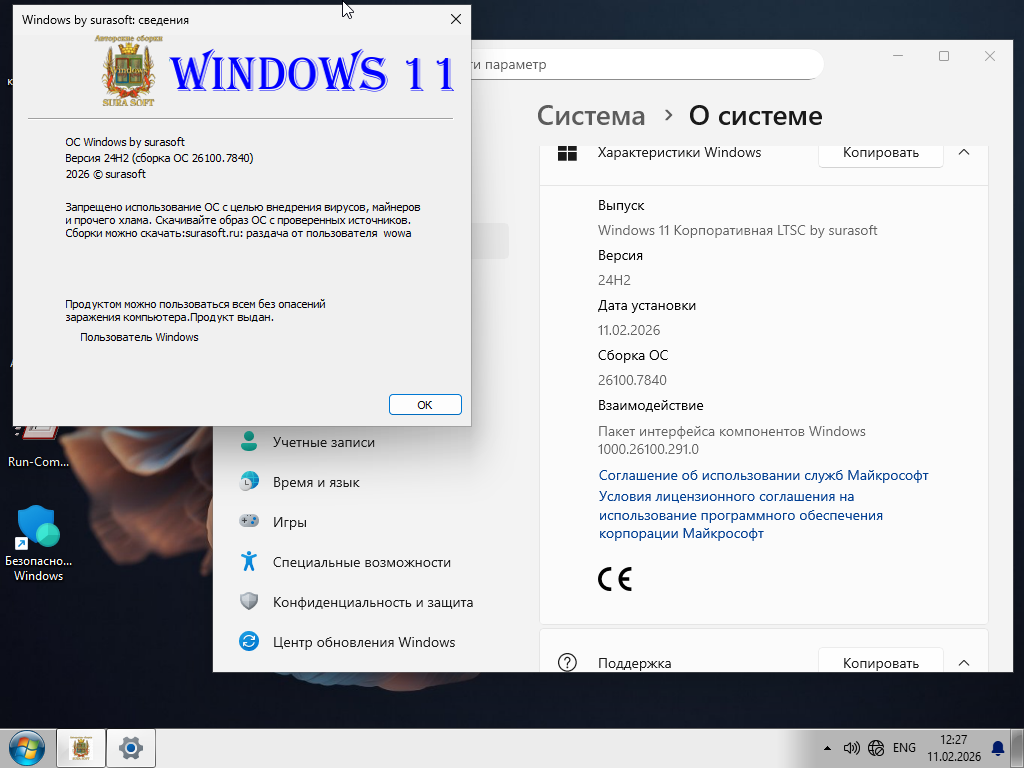This screenshot has width=1024, height=768.
Task: Click the Sura Soft crest logo in dialog
Action: click(x=129, y=71)
